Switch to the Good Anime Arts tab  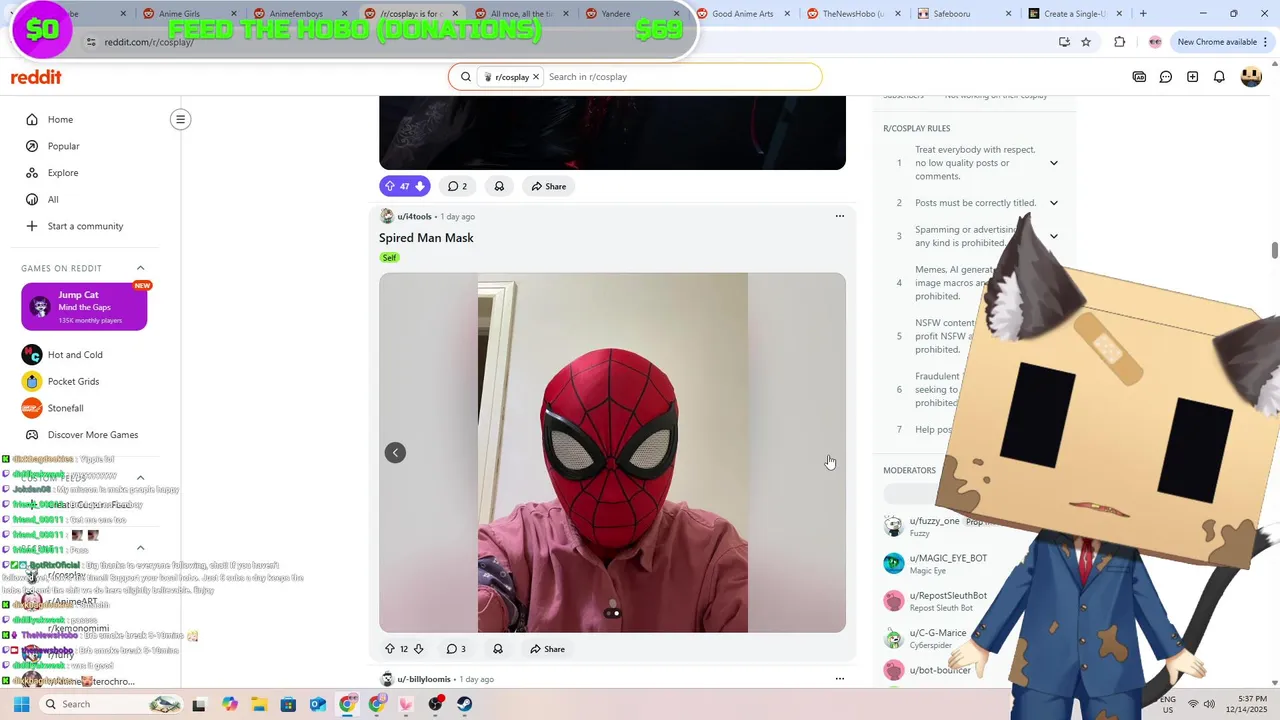(742, 14)
